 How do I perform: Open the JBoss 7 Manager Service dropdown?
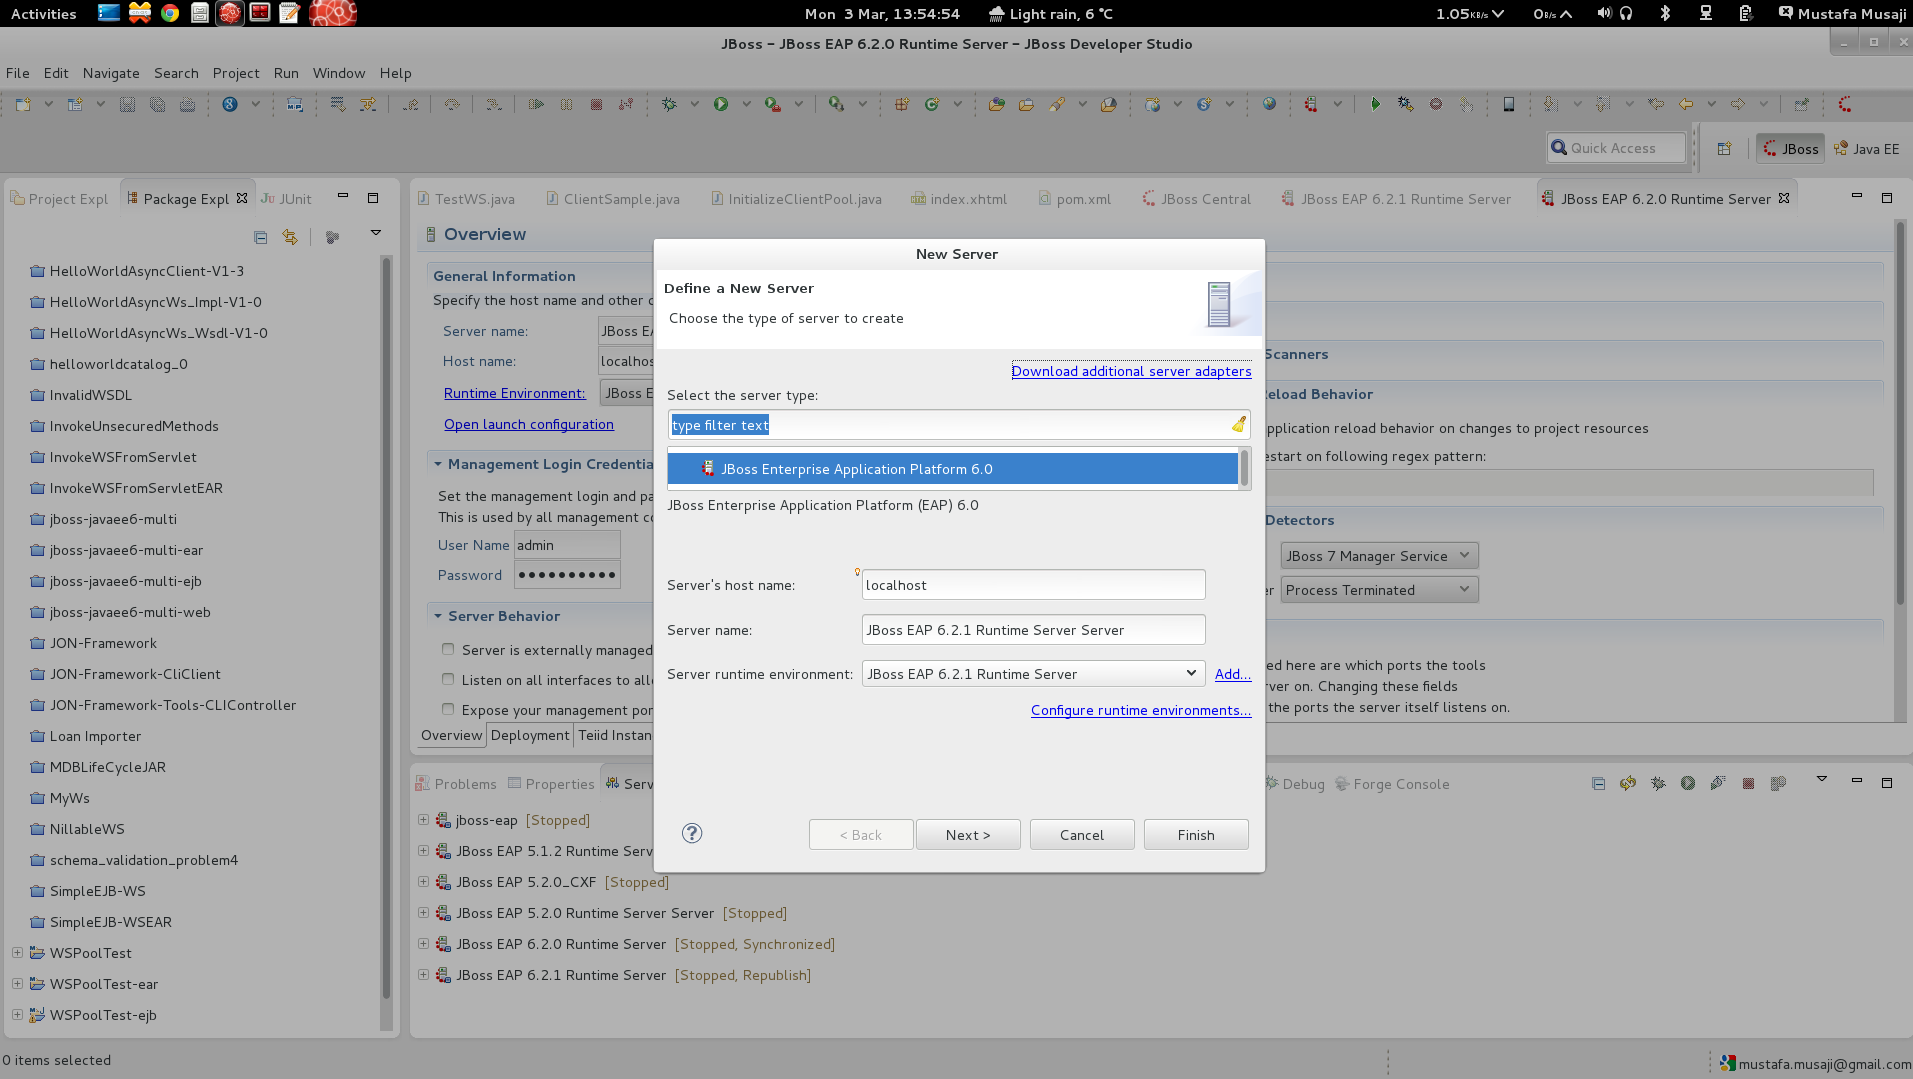pyautogui.click(x=1379, y=556)
